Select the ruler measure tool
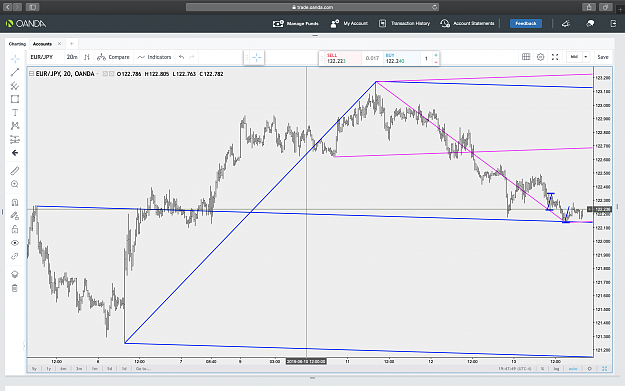Image resolution: width=625 pixels, height=391 pixels. (15, 171)
